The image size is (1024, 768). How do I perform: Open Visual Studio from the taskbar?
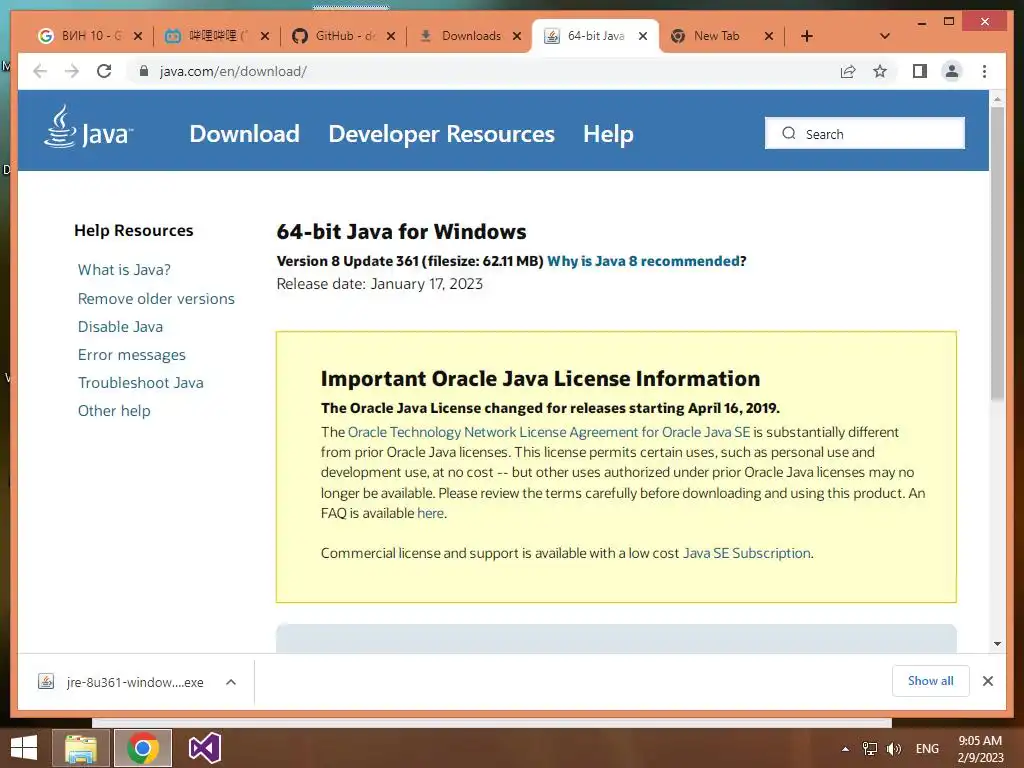[x=204, y=748]
